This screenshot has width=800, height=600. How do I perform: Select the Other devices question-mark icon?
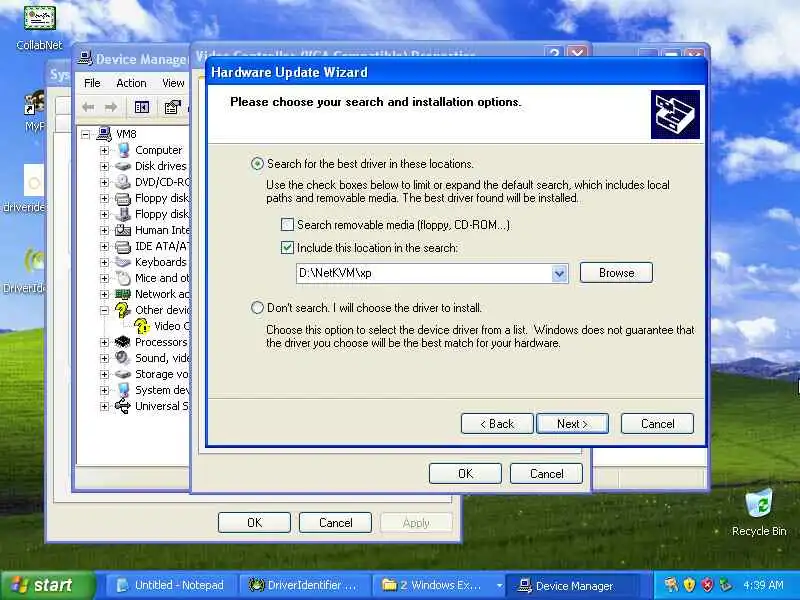click(122, 310)
